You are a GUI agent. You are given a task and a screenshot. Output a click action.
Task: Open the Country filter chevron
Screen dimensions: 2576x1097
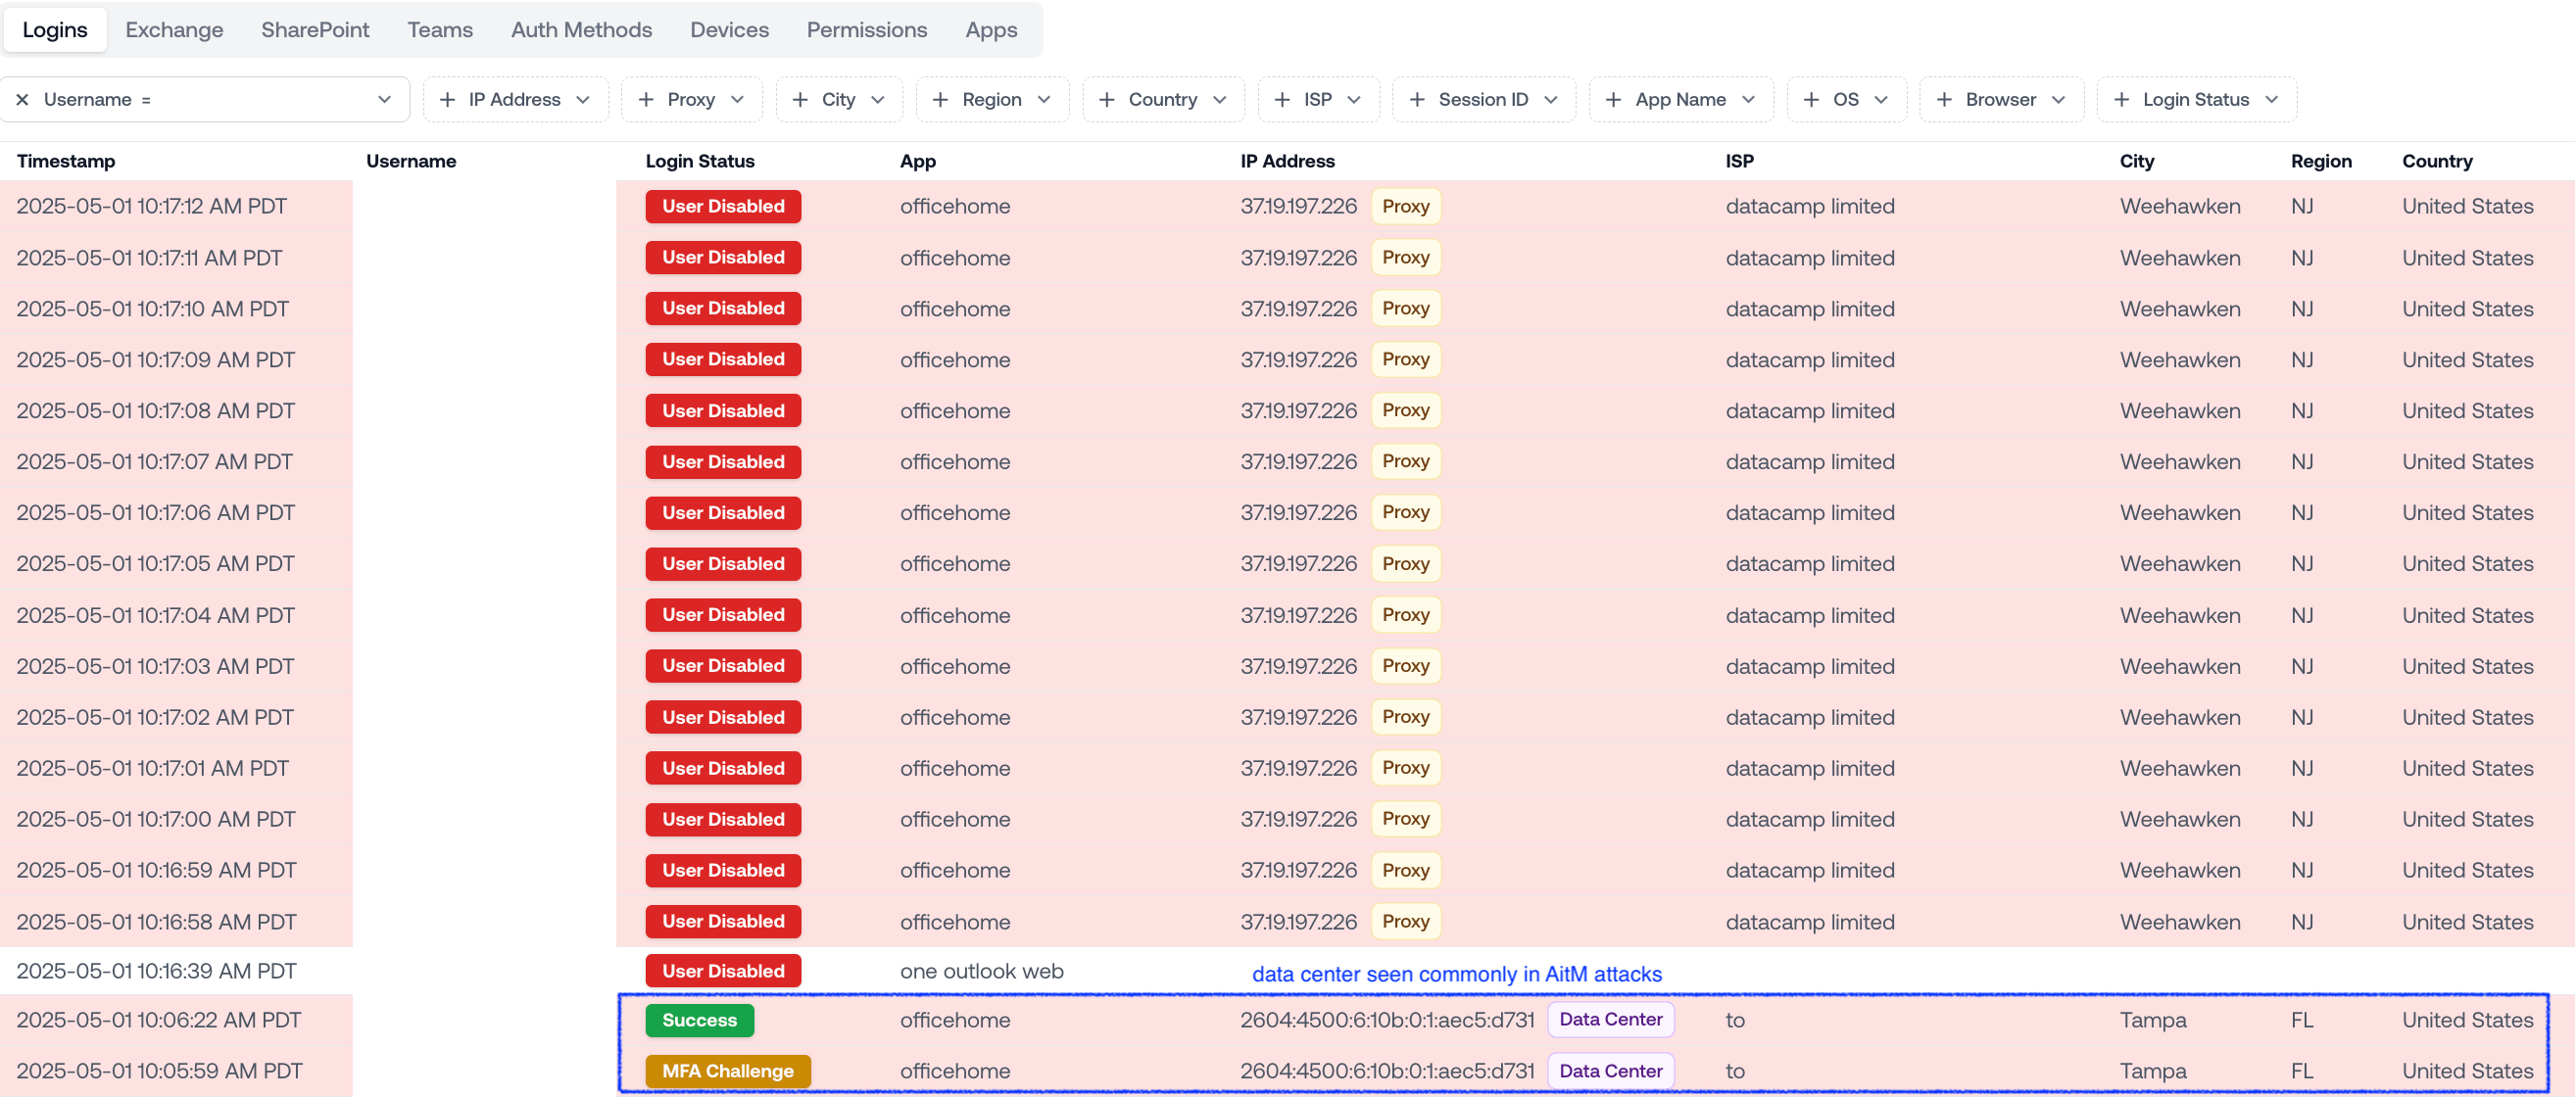(x=1220, y=100)
